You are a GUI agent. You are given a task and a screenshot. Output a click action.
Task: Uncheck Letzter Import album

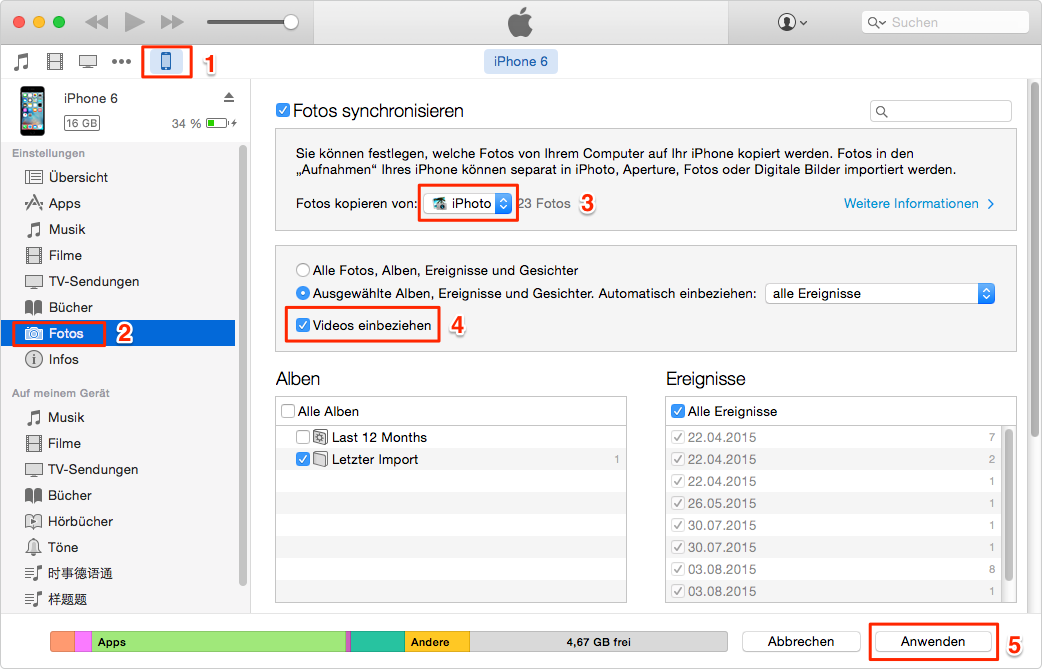[x=302, y=459]
